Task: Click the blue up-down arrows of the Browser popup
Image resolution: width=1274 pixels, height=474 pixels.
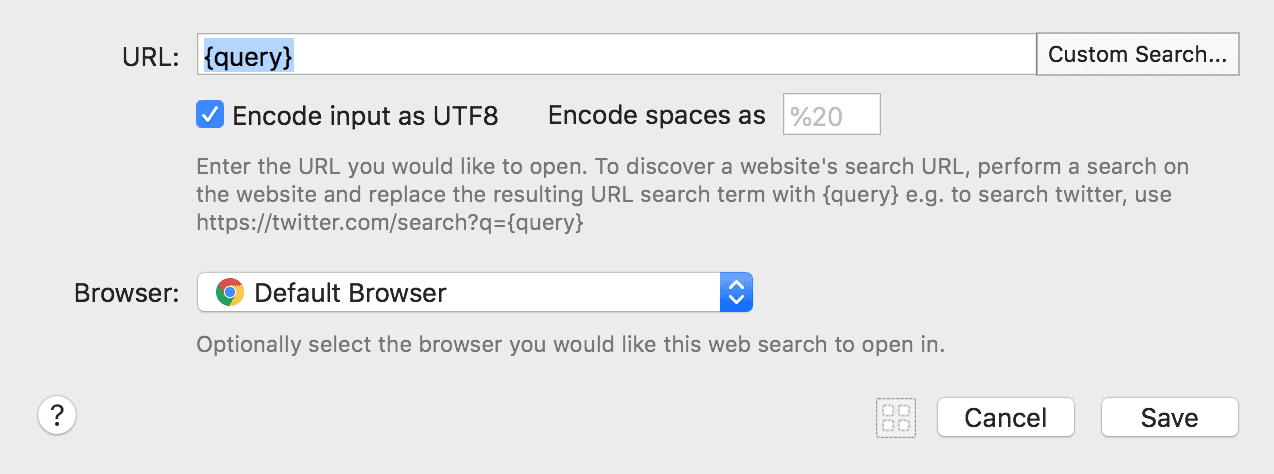Action: 736,293
